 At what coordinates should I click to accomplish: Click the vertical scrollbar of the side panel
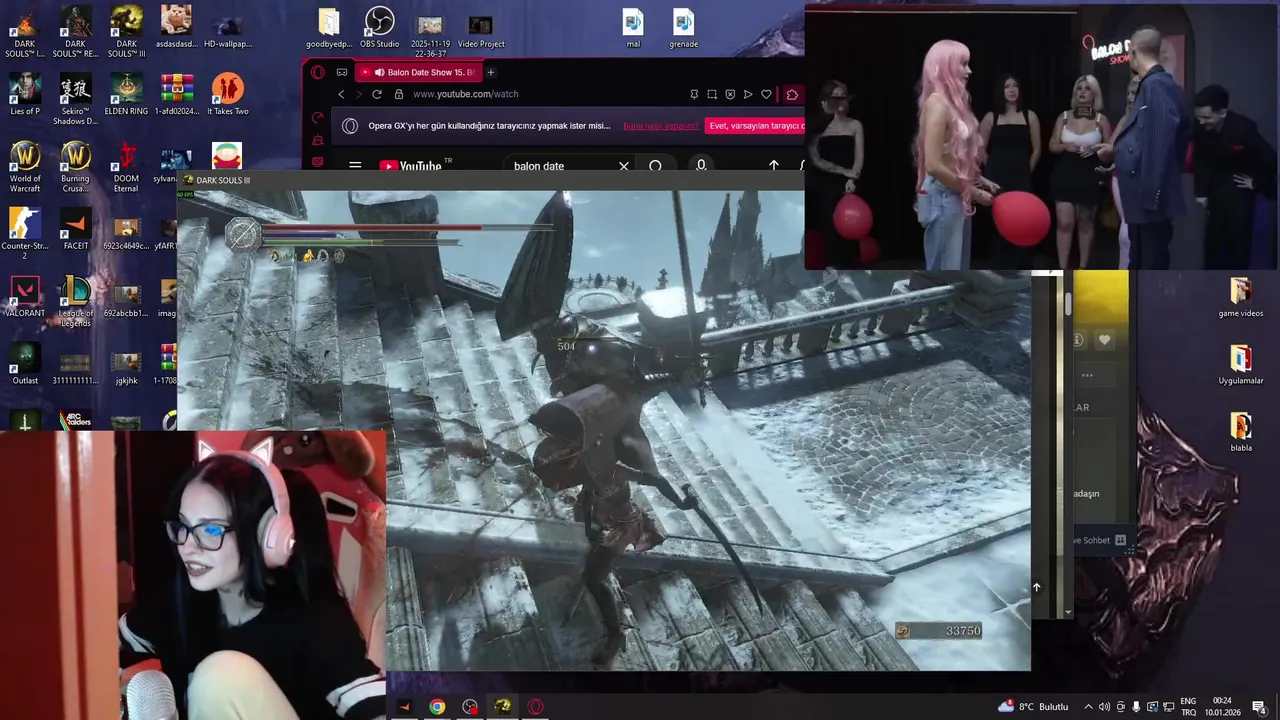click(x=1068, y=305)
